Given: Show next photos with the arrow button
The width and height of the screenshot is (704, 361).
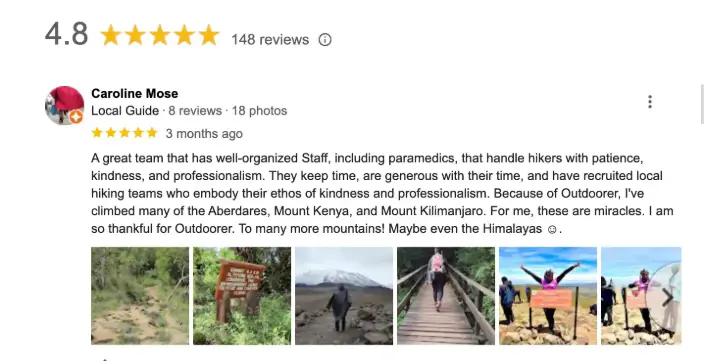Looking at the screenshot, I should tap(666, 297).
